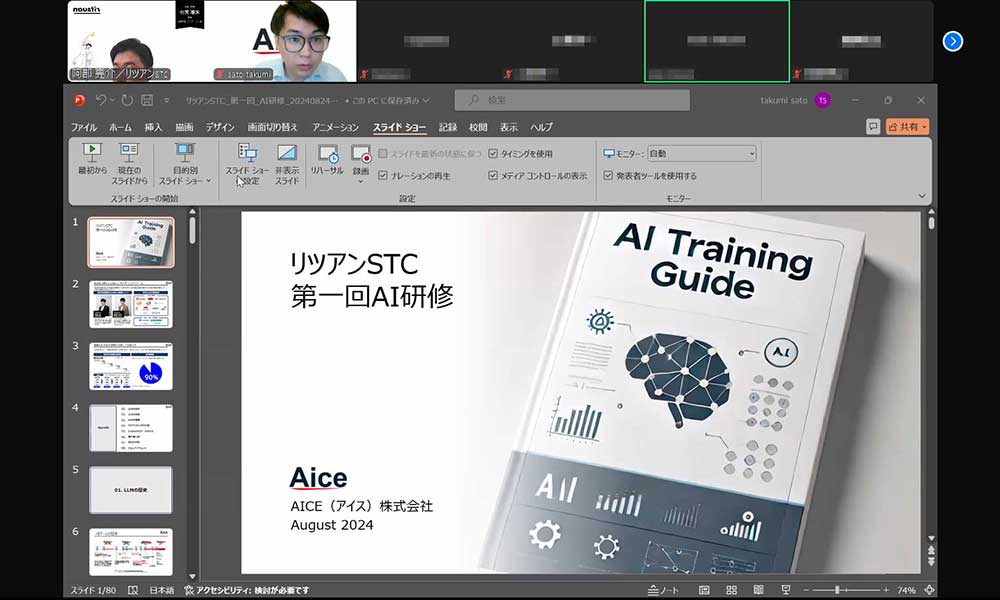Open the ヘルプ tab
Screen dimensions: 1000x600
tap(541, 127)
